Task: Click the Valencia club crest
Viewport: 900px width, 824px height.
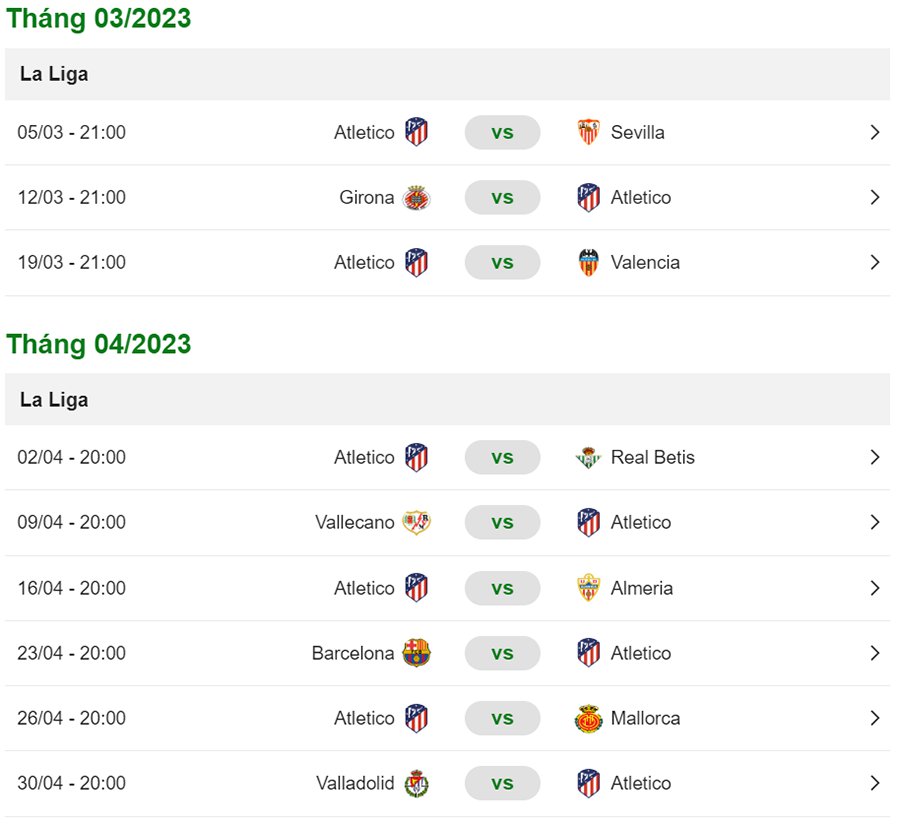Action: tap(589, 263)
